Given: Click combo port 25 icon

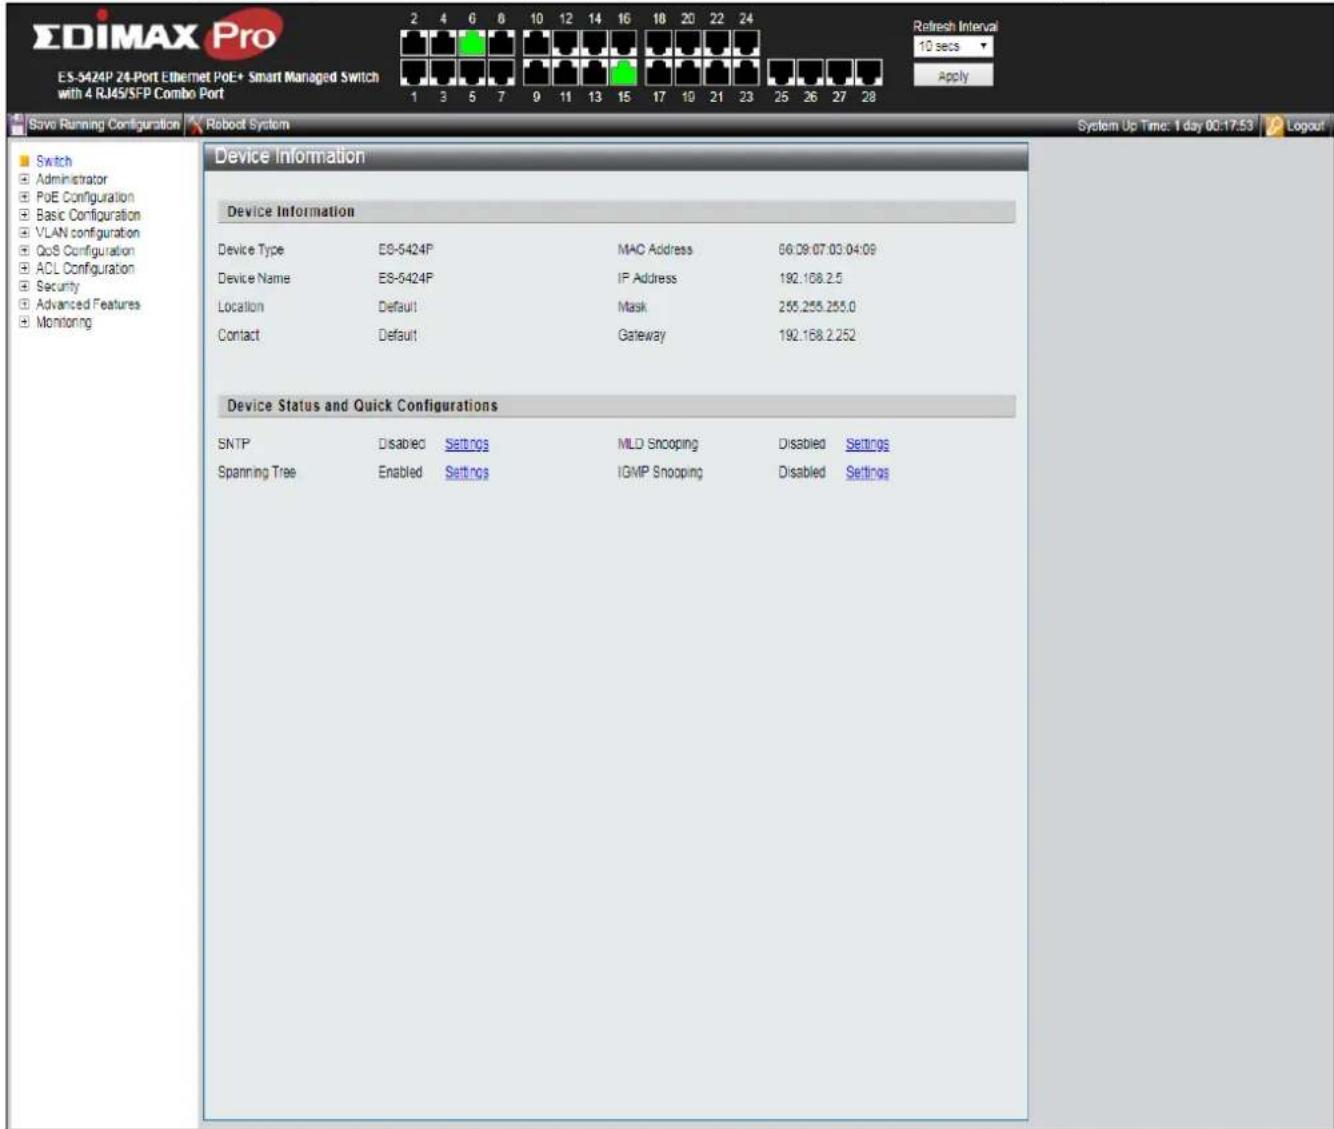Looking at the screenshot, I should [781, 72].
